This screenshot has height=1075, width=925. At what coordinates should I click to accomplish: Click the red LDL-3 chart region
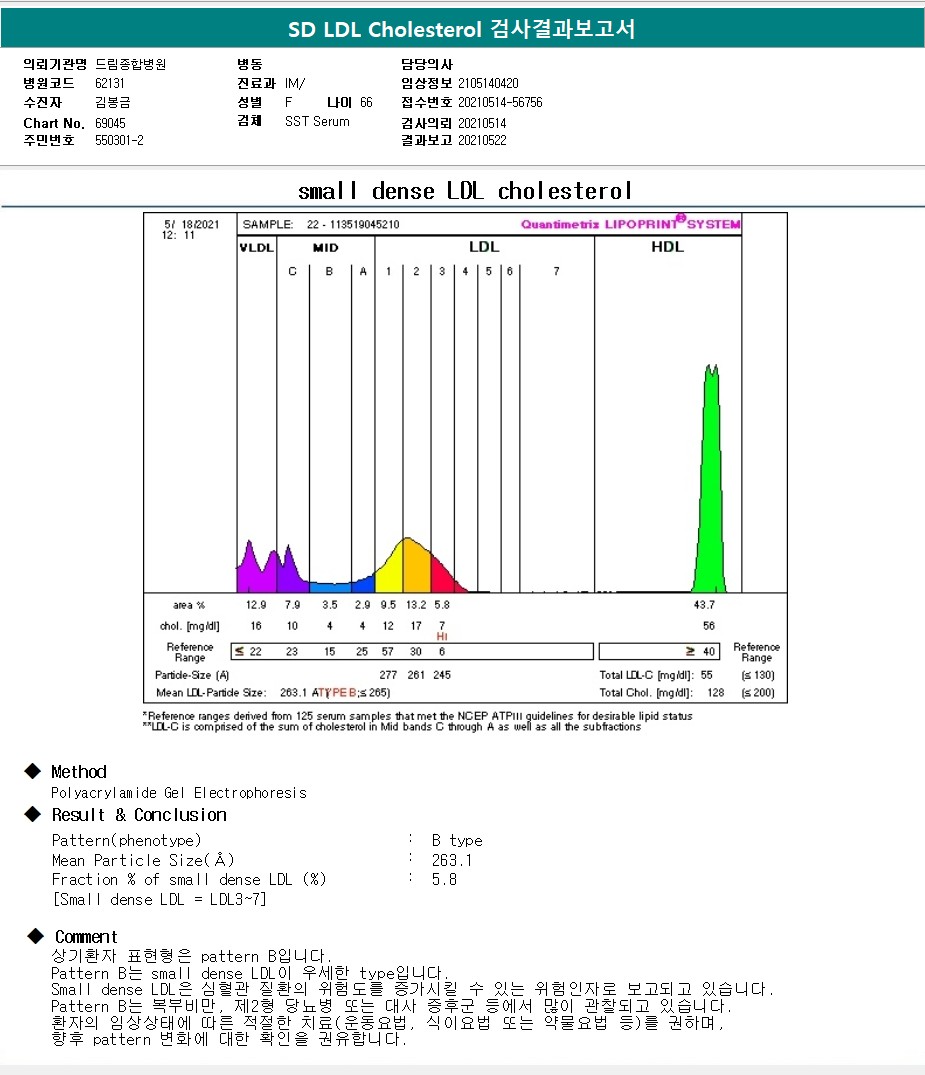442,577
